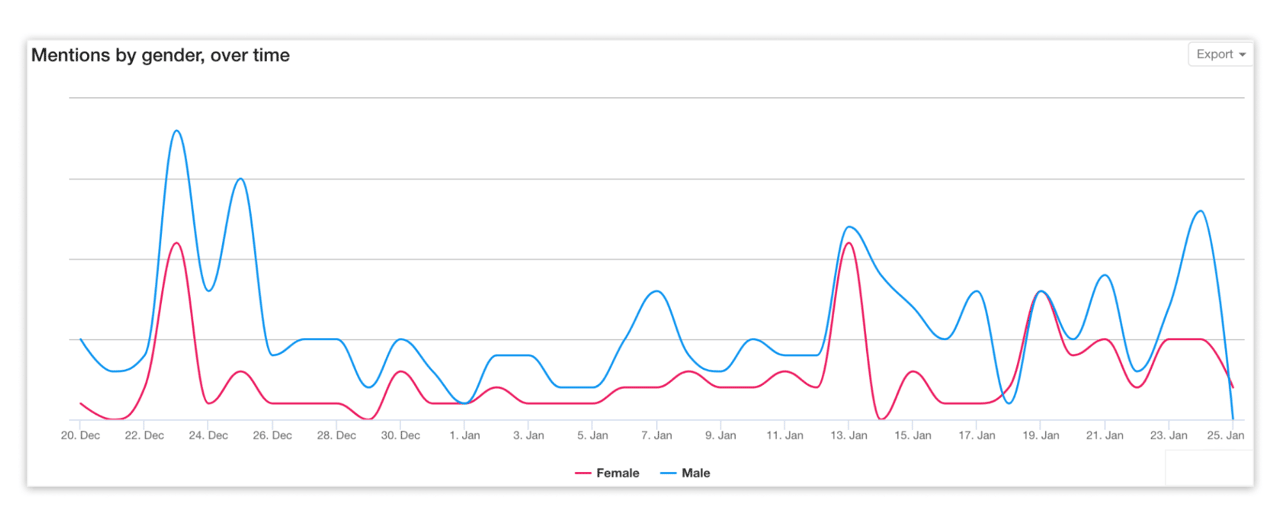Select the '19. Jan' axis date label
This screenshot has height=527, width=1280.
[1040, 436]
